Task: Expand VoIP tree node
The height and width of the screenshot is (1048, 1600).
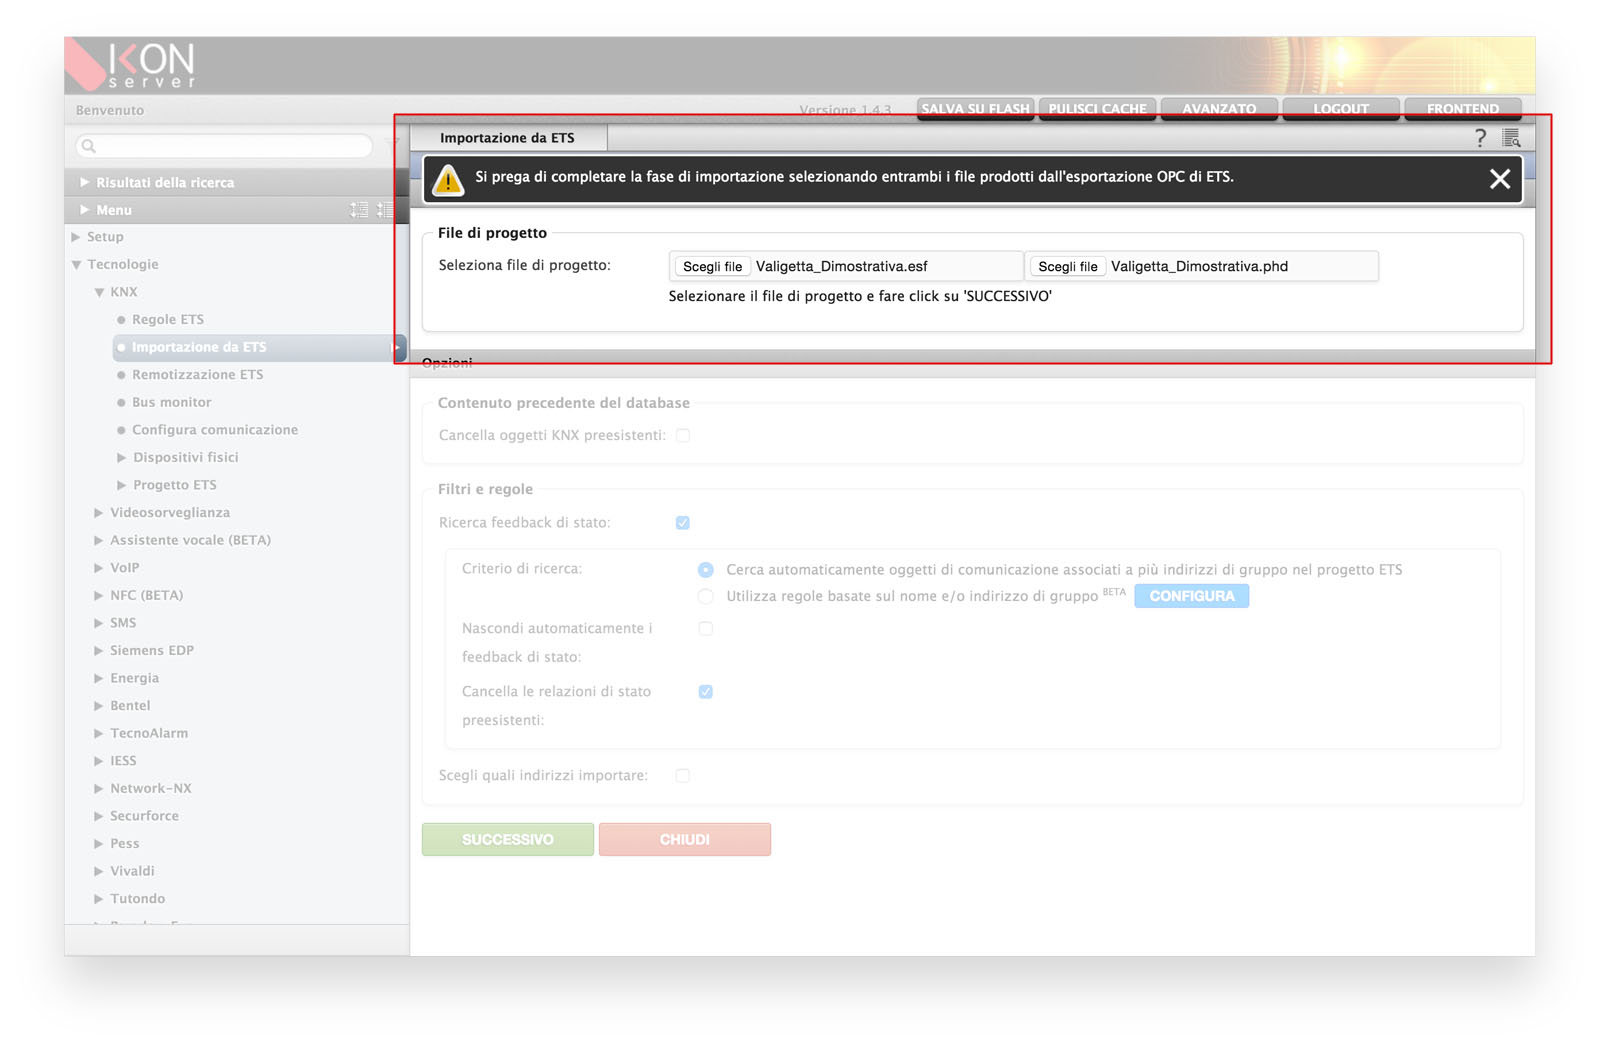Action: coord(99,568)
